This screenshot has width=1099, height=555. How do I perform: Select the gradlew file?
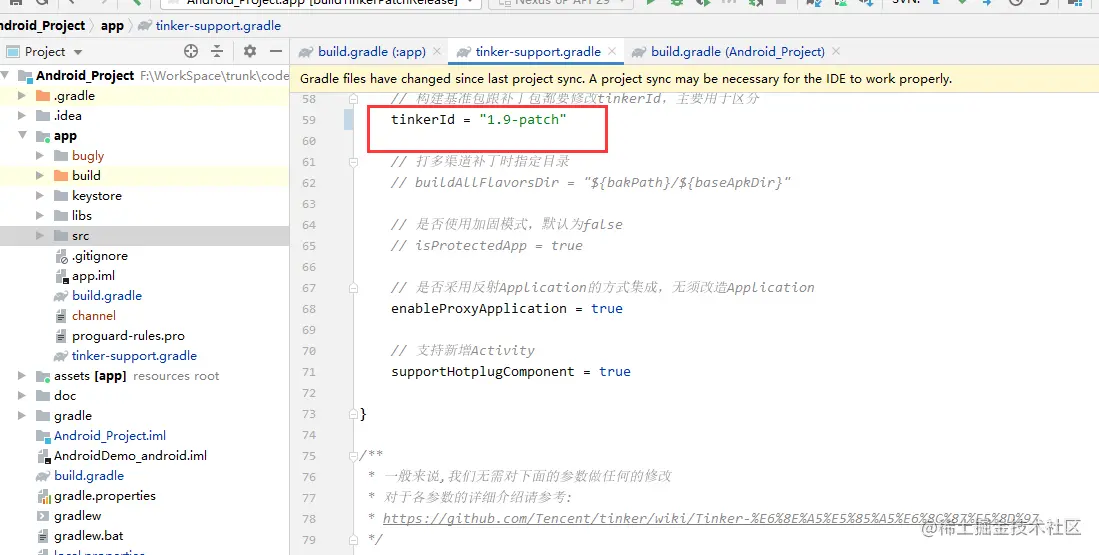point(78,516)
